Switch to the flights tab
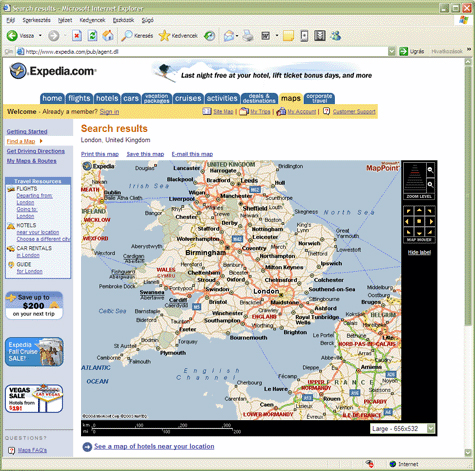This screenshot has height=471, width=475. 79,98
